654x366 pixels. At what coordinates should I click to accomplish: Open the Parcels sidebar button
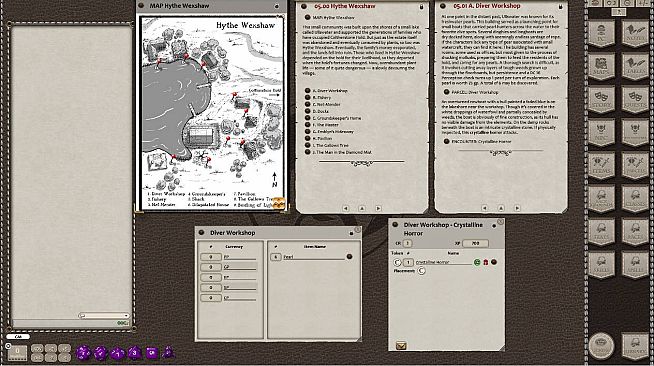point(635,166)
